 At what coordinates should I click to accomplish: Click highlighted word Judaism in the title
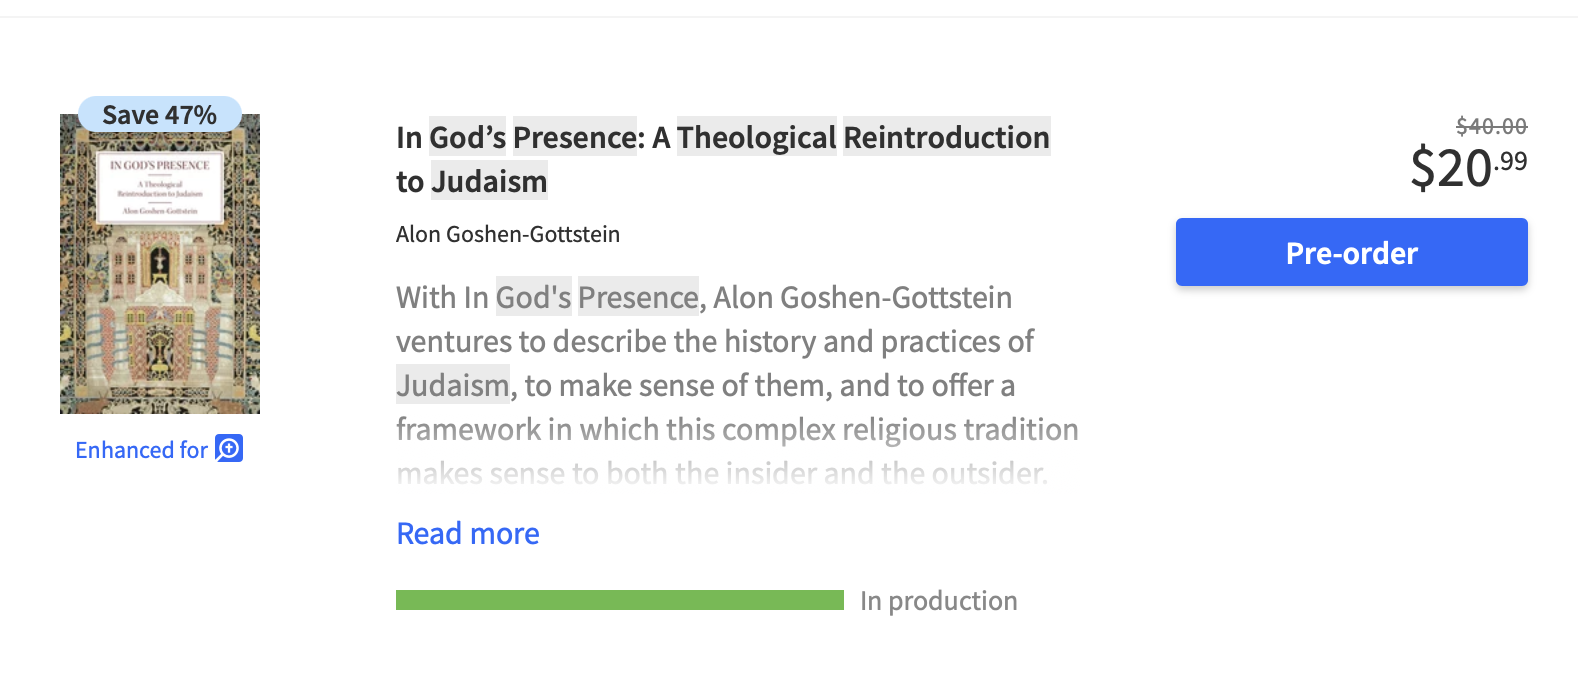(489, 182)
